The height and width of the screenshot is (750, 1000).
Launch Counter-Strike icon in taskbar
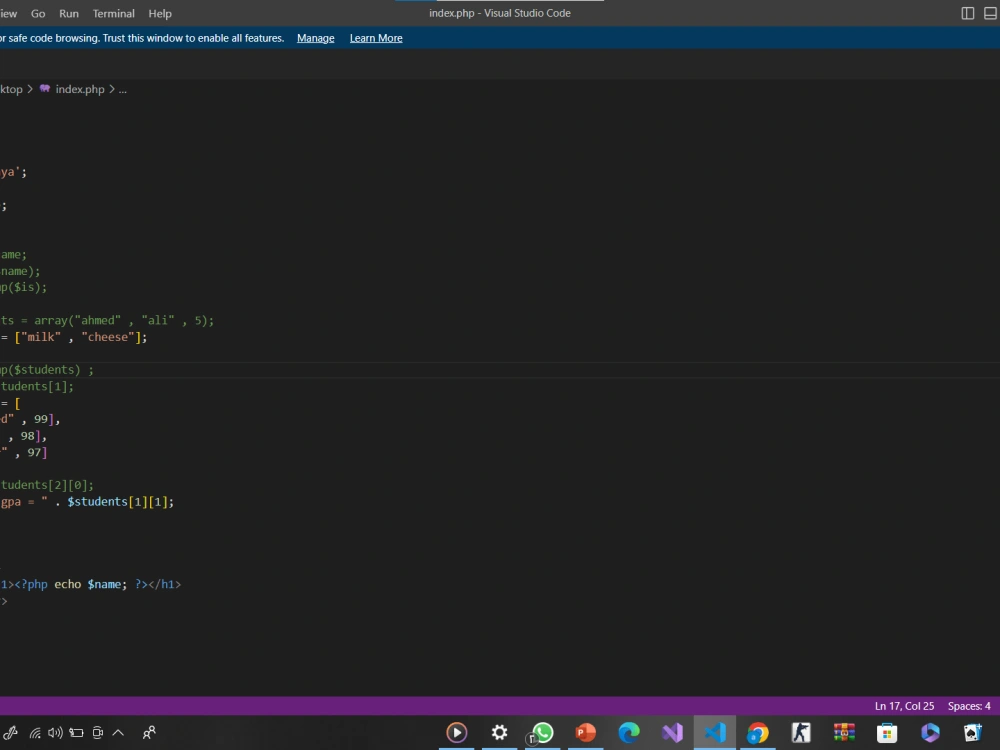tap(801, 733)
